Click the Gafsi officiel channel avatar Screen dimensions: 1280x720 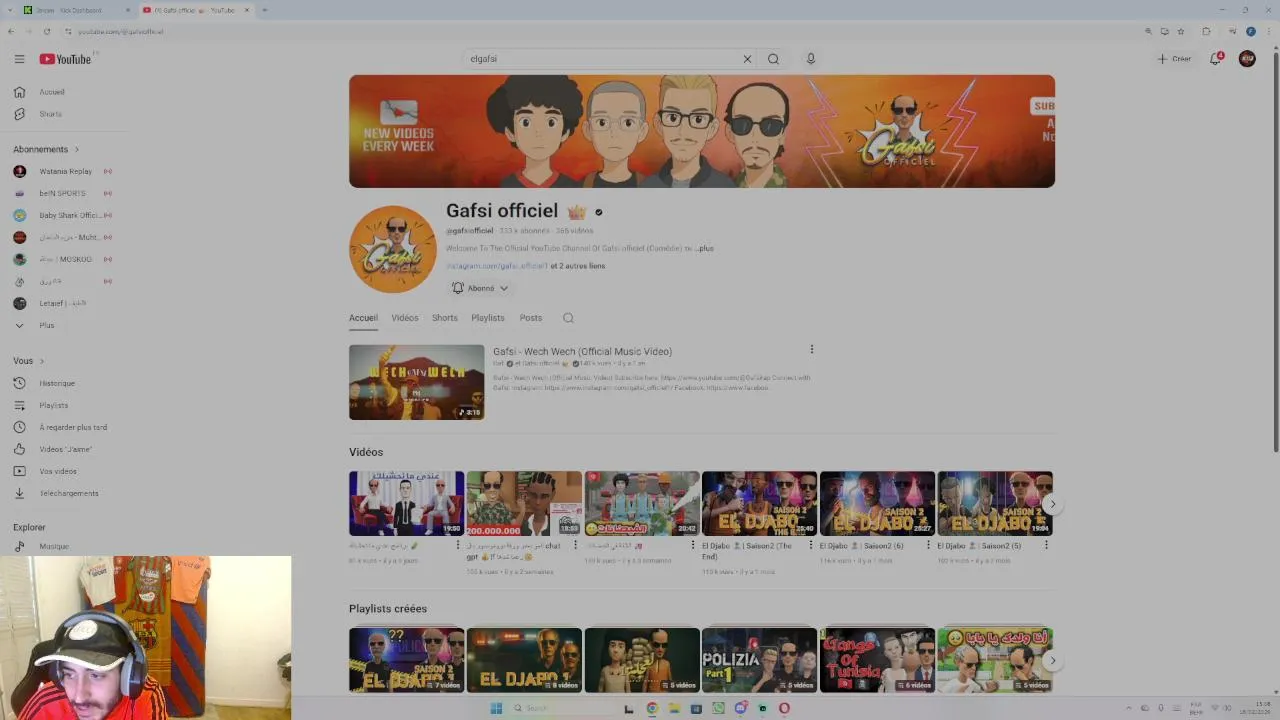coord(393,249)
